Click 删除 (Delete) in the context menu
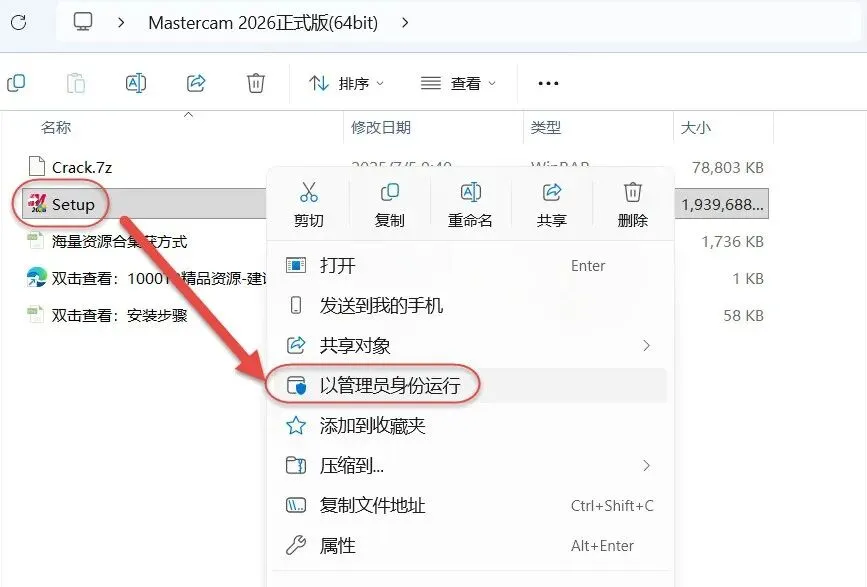The image size is (867, 587). [633, 205]
